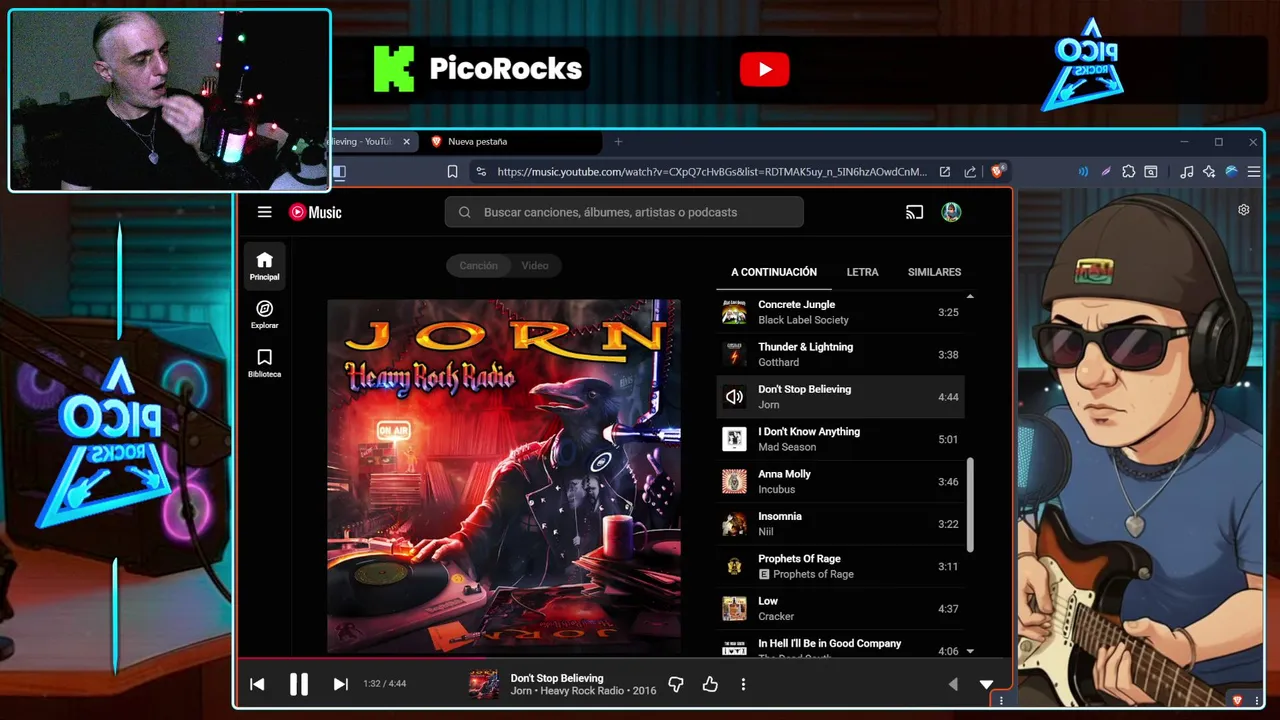Image resolution: width=1280 pixels, height=720 pixels.
Task: Open Explorar in the sidebar
Action: click(x=264, y=314)
